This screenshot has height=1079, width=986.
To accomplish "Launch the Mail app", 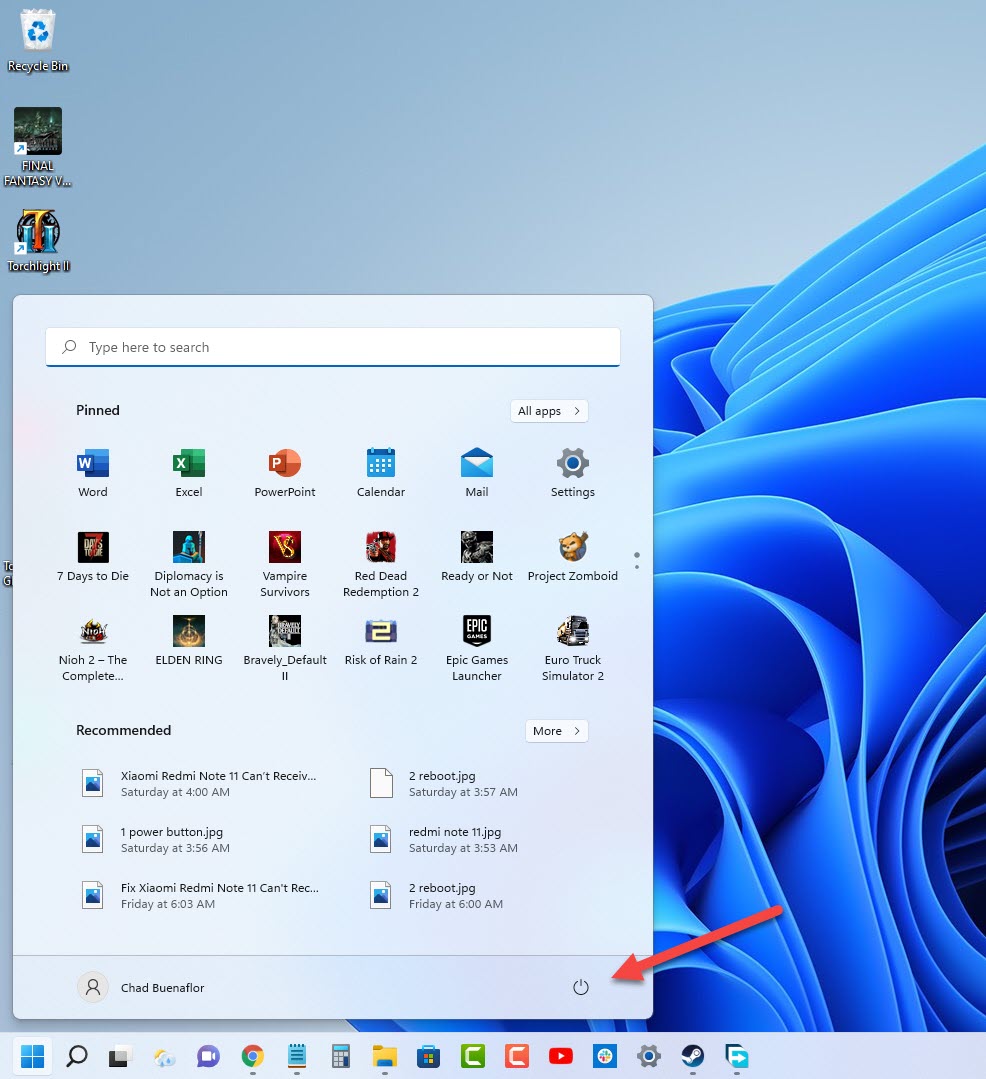I will 477,473.
